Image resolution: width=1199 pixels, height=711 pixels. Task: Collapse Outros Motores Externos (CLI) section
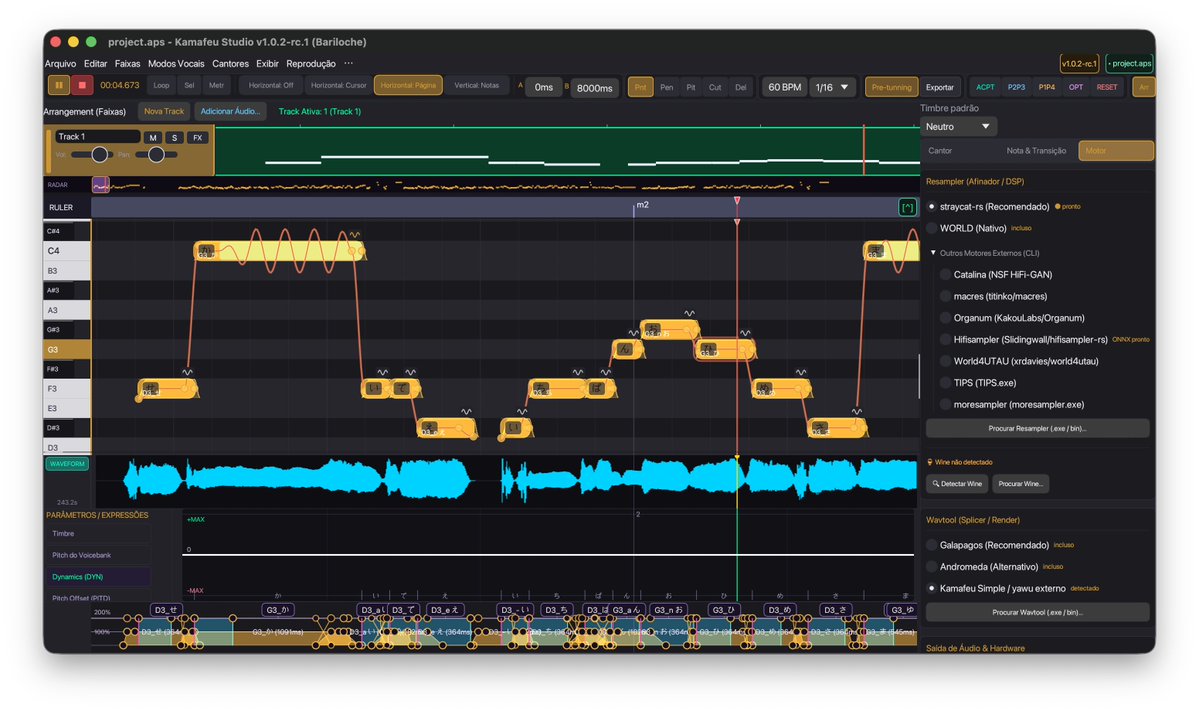[933, 253]
